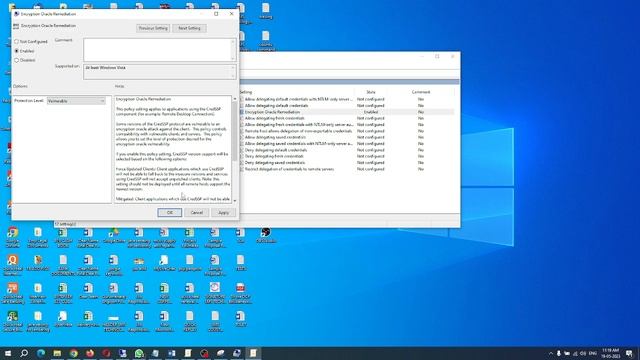640x360 pixels.
Task: Click the 'Enabled' state cell in policy list
Action: pos(371,112)
